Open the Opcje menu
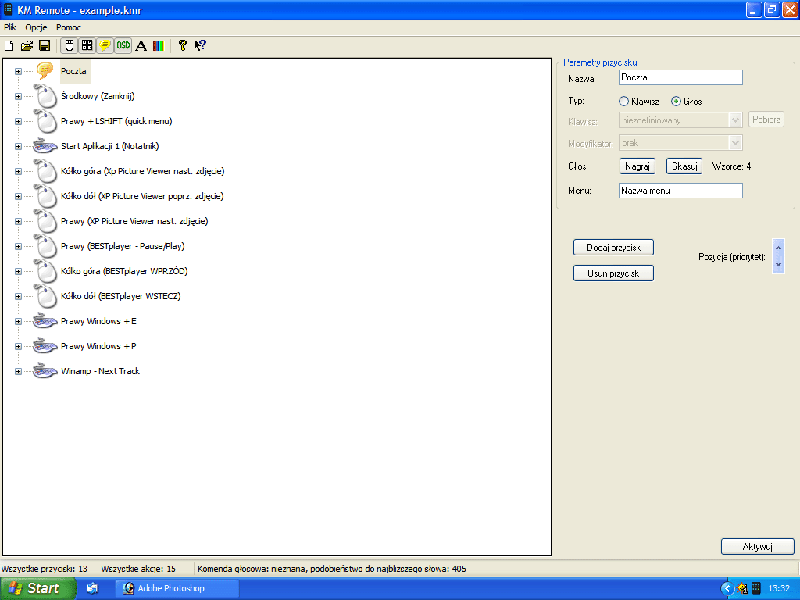Image resolution: width=800 pixels, height=600 pixels. click(x=37, y=27)
